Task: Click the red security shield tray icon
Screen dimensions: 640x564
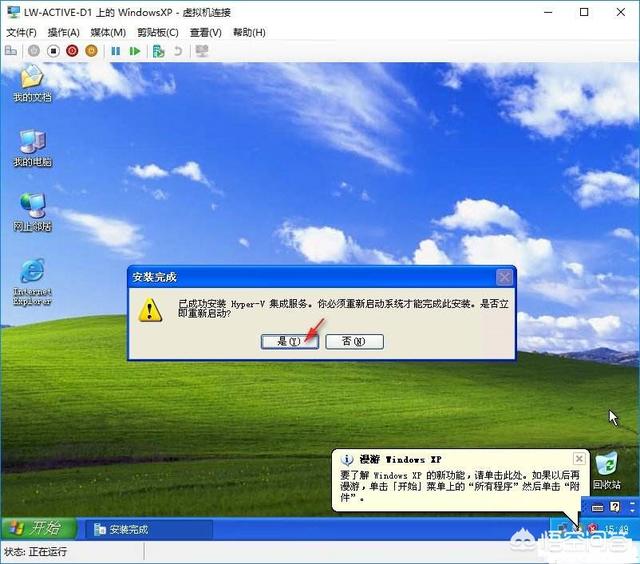Action: [x=593, y=529]
